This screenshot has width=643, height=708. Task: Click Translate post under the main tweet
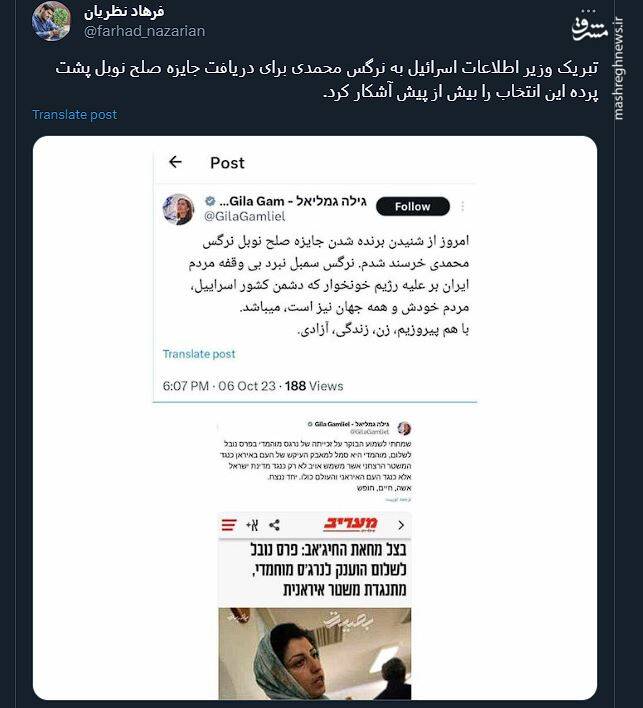coord(75,115)
